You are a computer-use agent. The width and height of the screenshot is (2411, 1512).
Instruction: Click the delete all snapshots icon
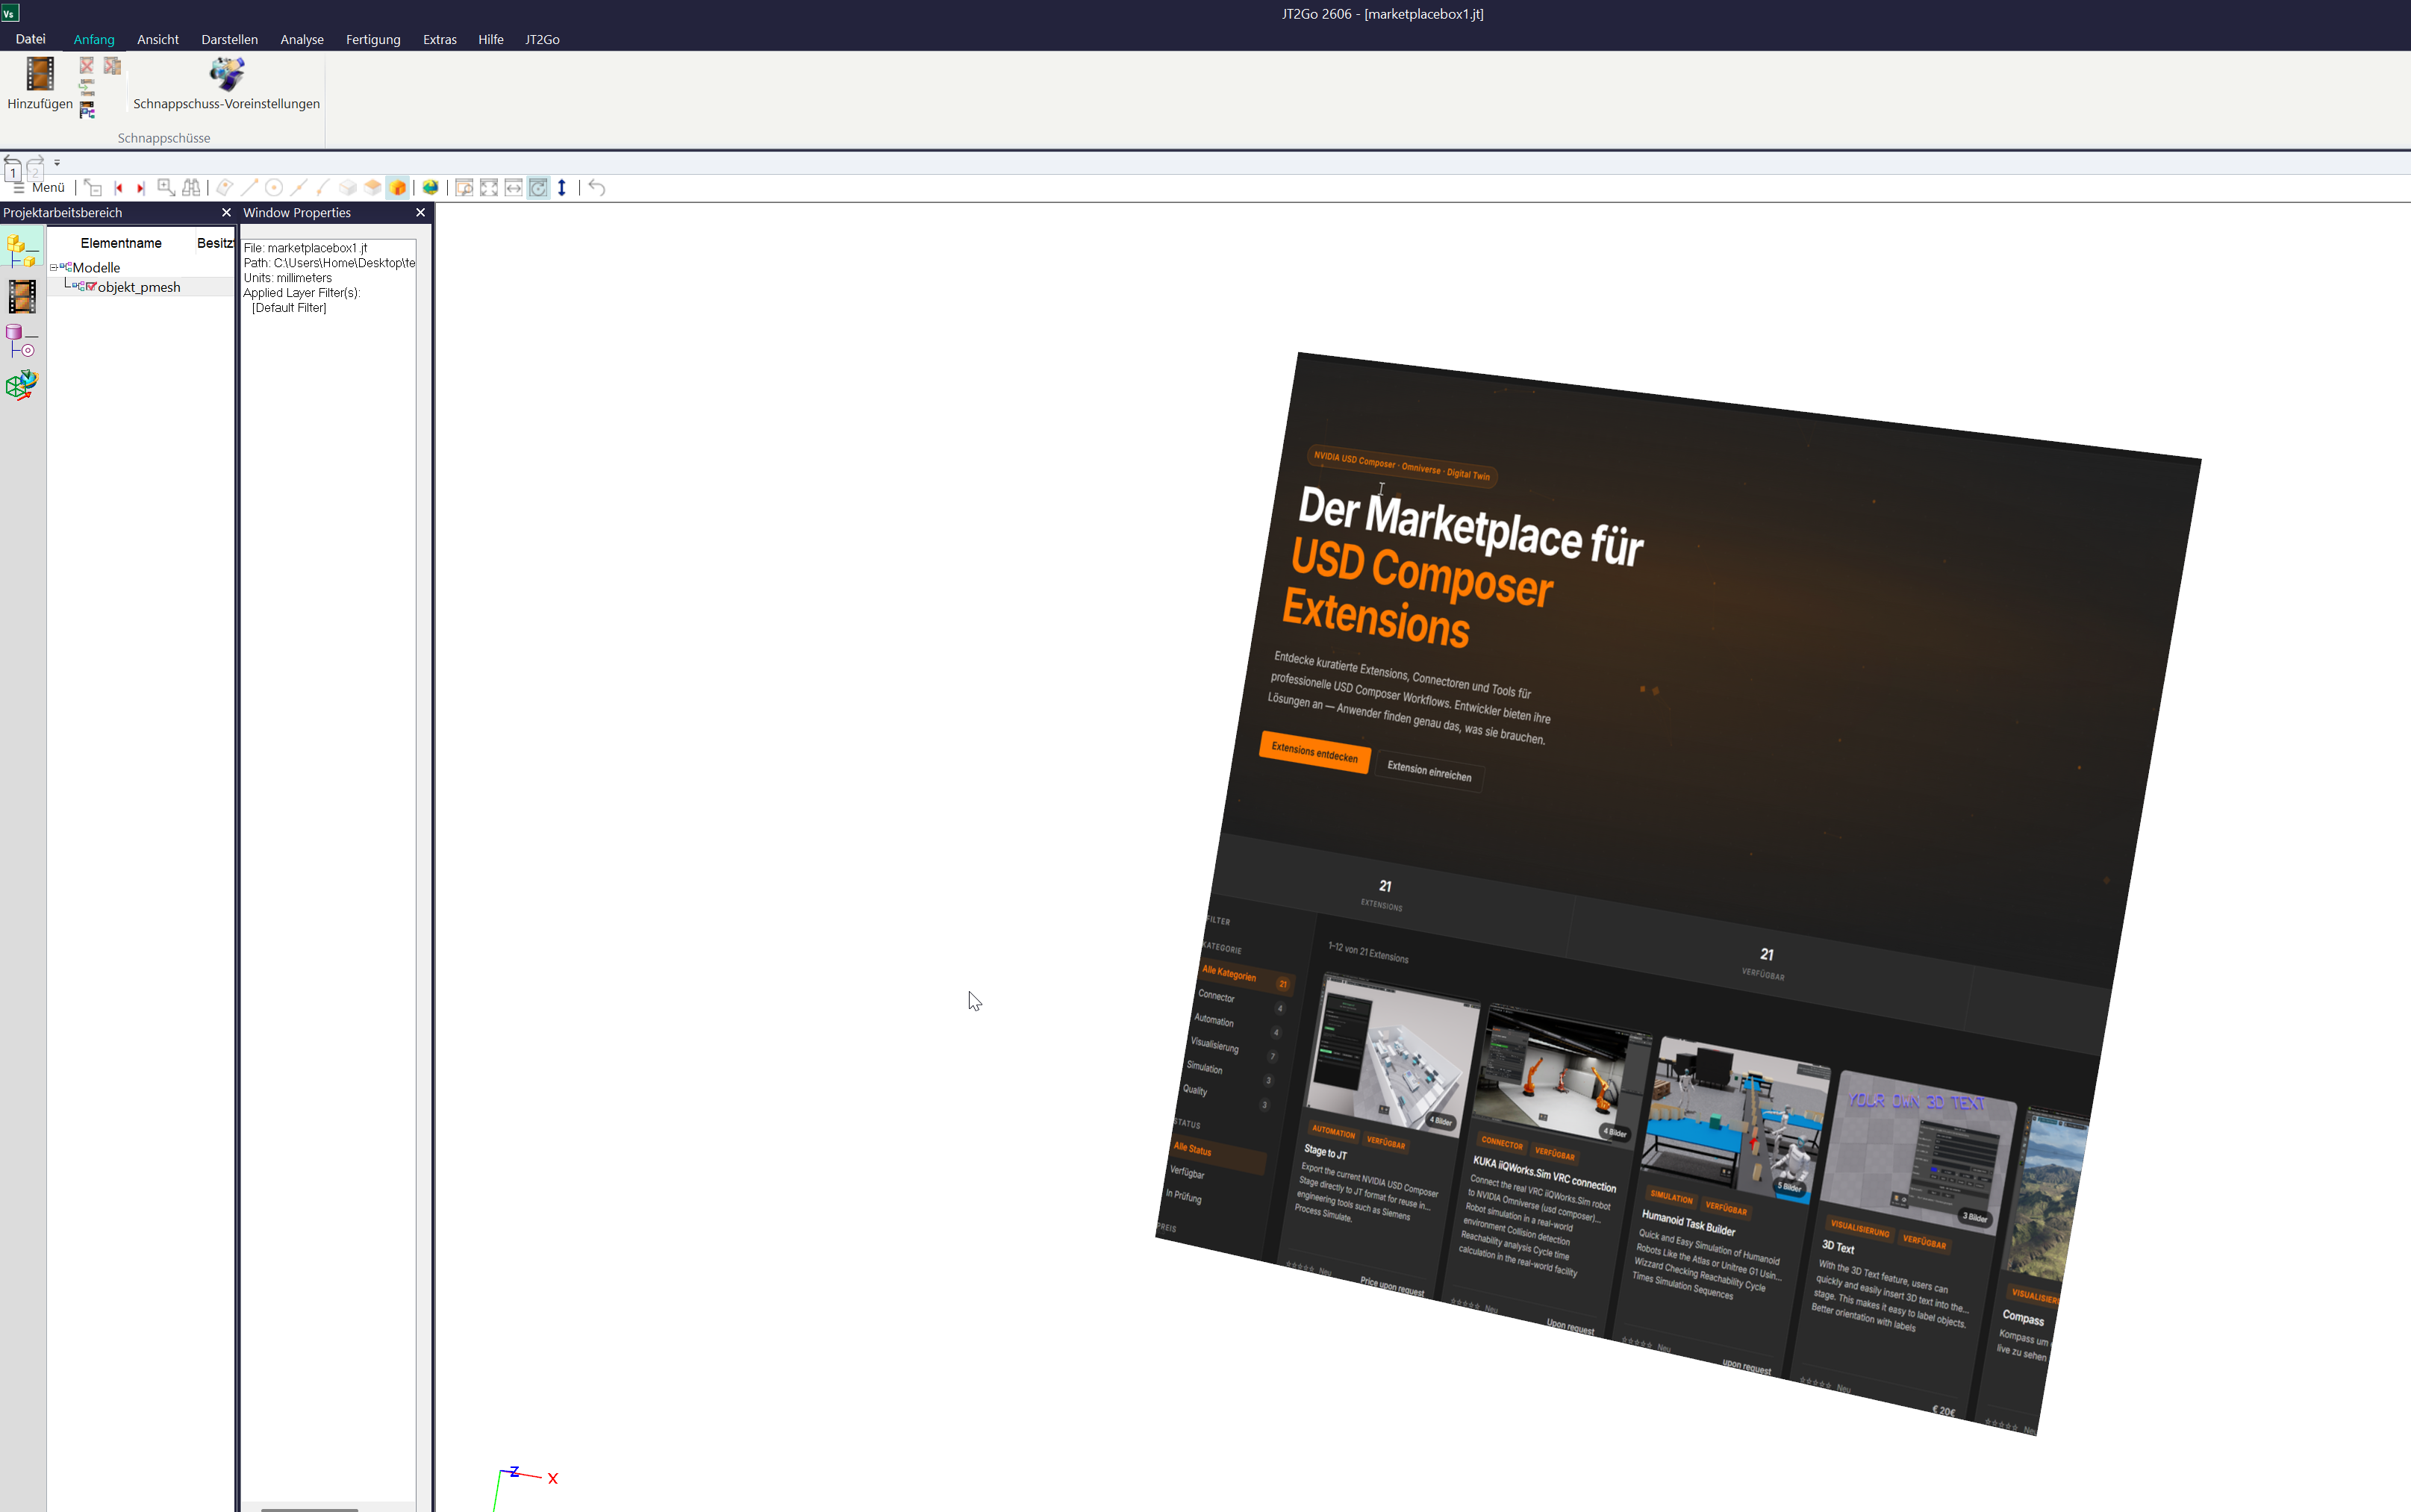point(112,65)
